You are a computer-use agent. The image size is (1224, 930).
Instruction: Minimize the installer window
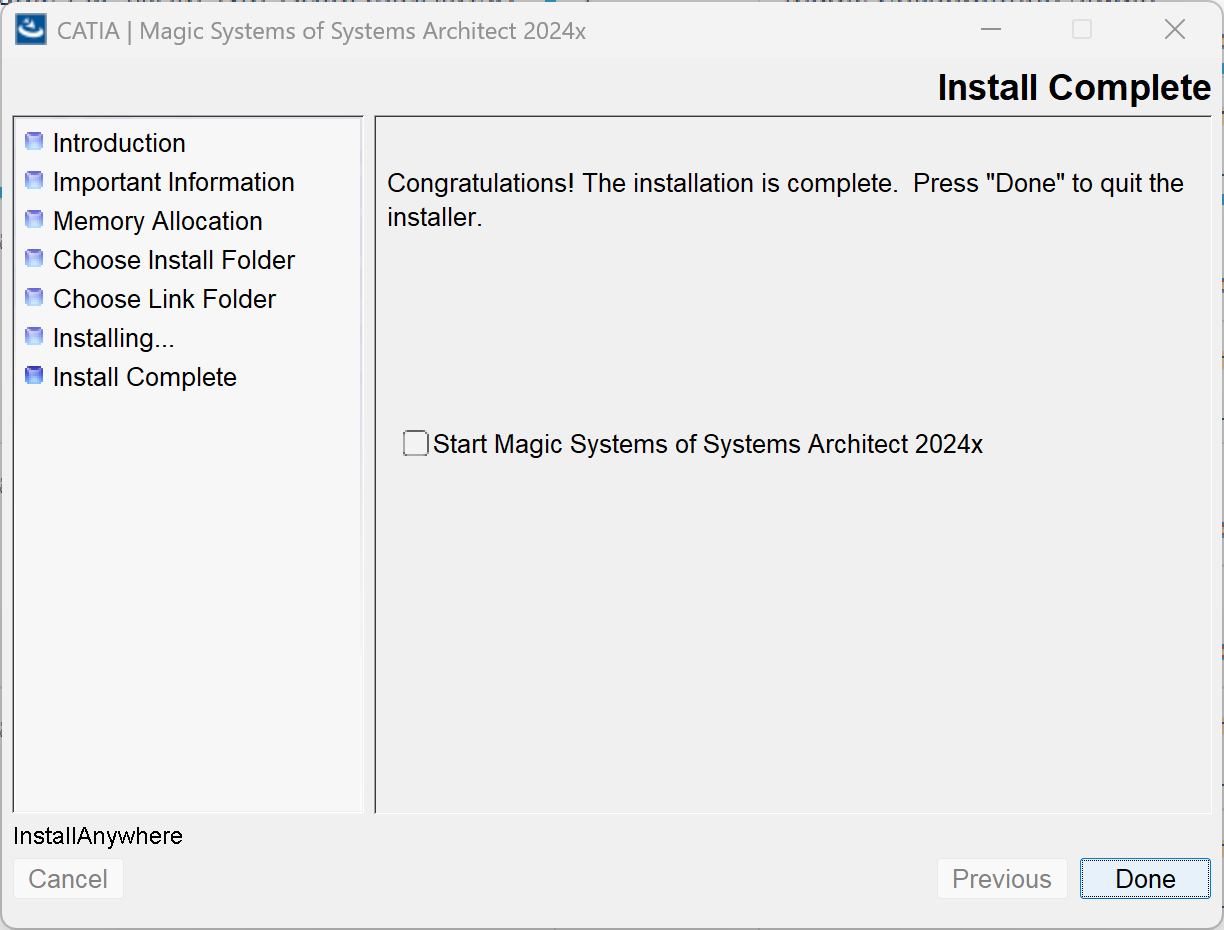(991, 30)
